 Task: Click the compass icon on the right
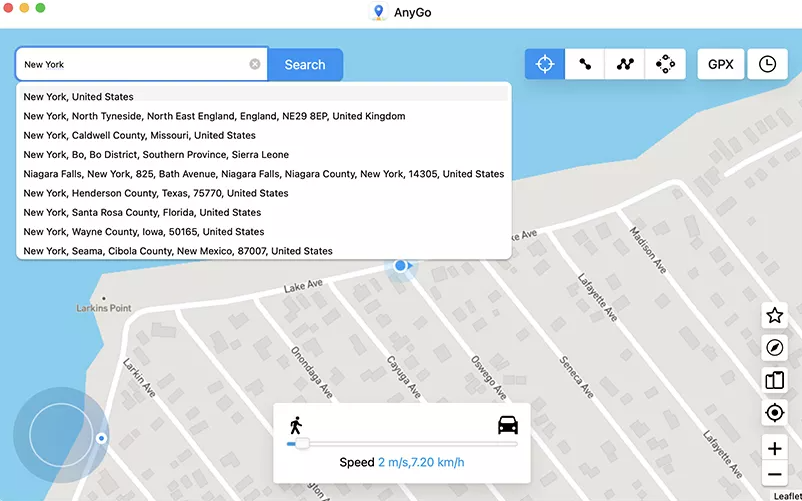tap(774, 348)
